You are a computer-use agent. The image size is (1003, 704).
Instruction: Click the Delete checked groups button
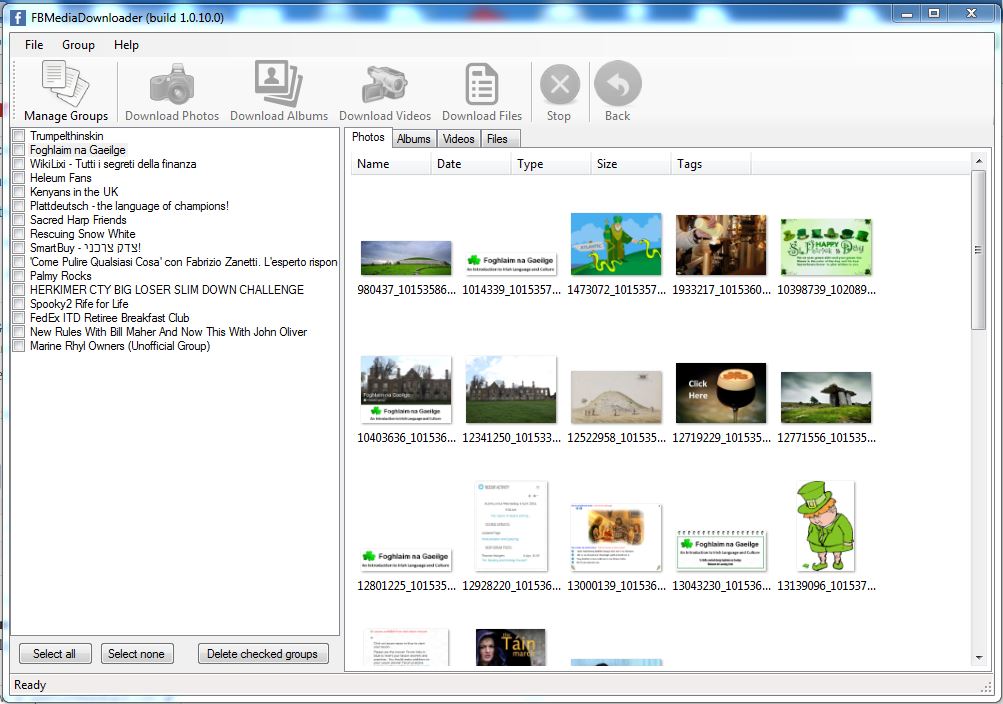(x=262, y=654)
